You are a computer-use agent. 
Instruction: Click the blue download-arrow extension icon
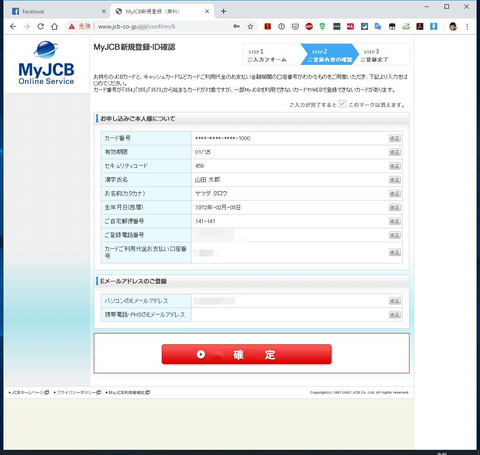[433, 27]
